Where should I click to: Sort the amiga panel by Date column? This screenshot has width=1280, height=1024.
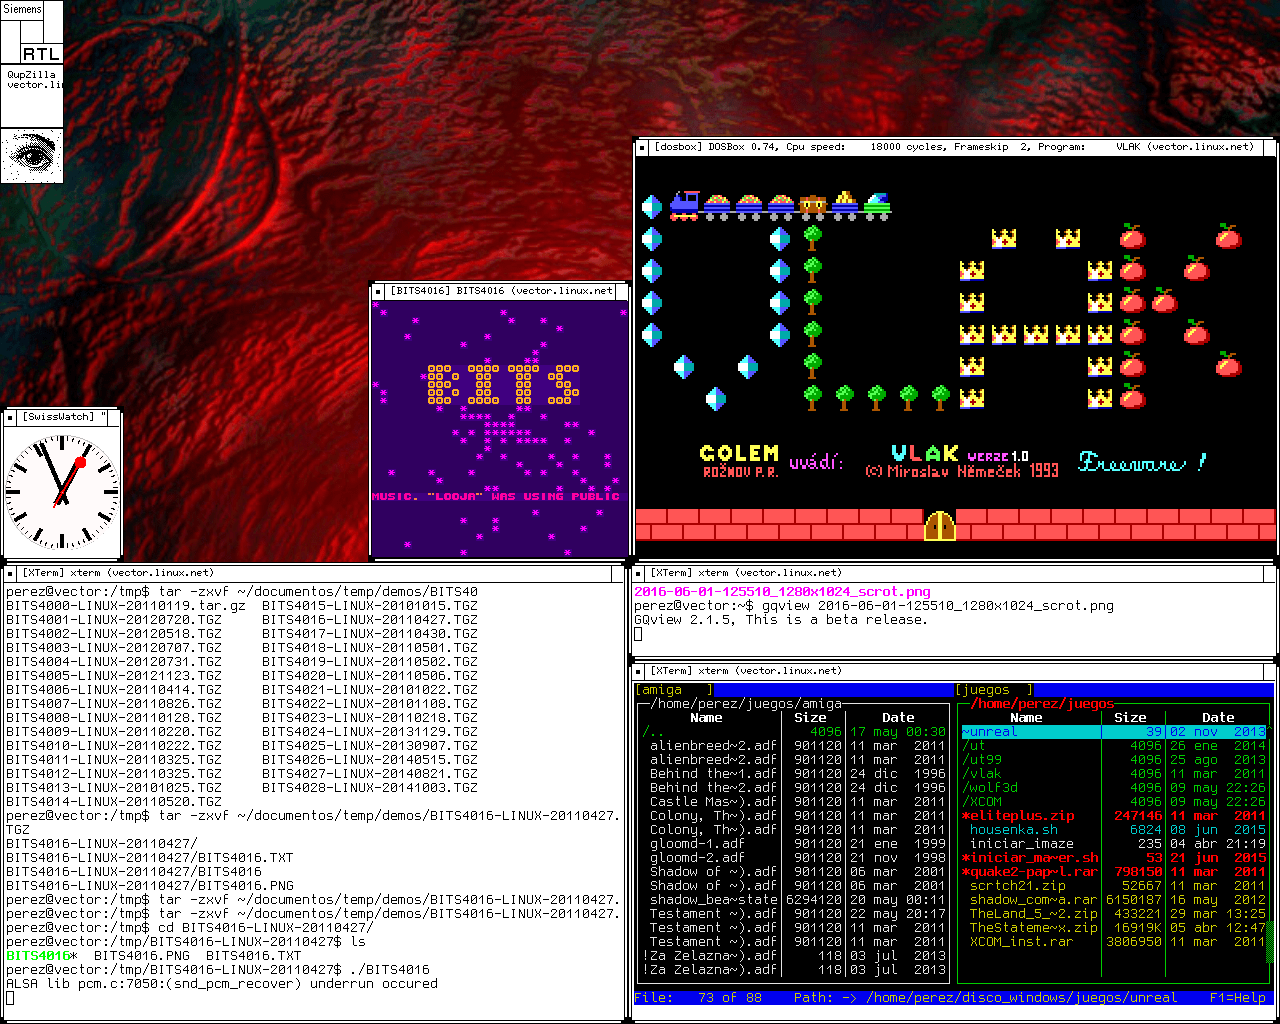tap(897, 717)
